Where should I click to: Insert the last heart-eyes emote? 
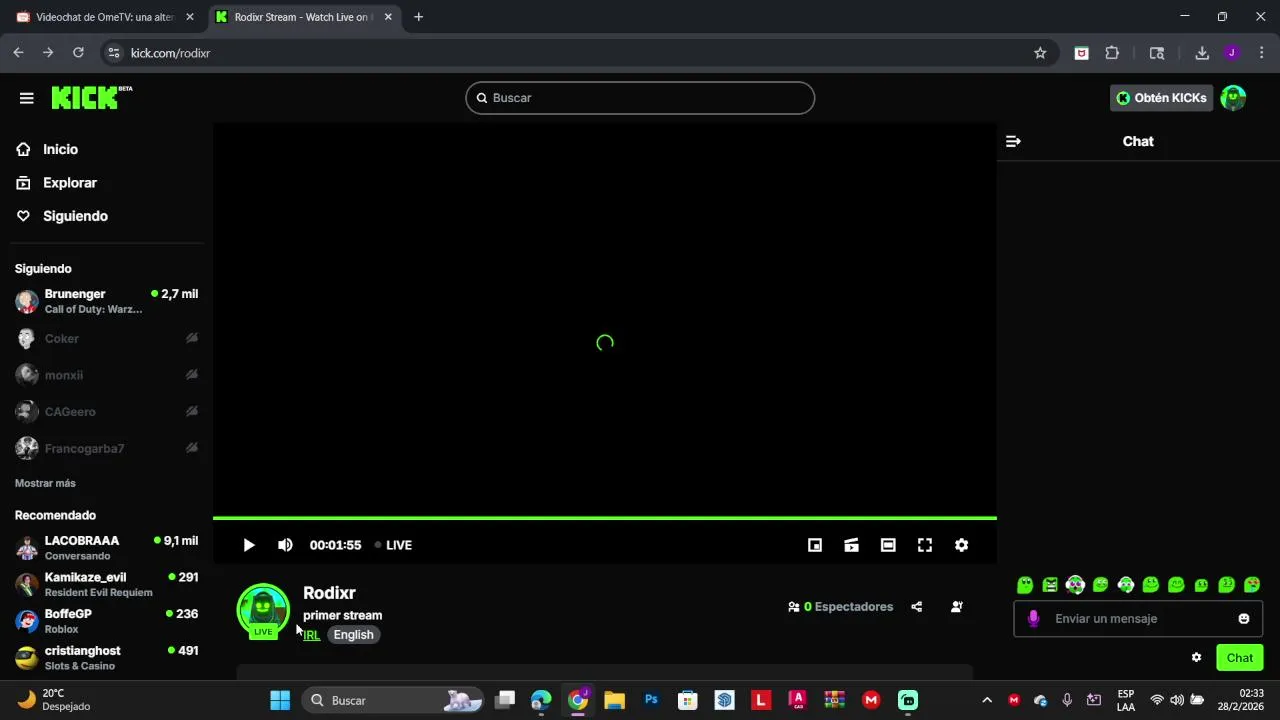tap(1251, 585)
